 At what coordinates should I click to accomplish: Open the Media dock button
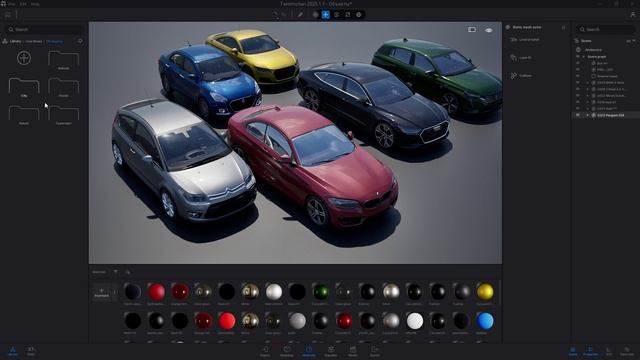click(x=353, y=351)
